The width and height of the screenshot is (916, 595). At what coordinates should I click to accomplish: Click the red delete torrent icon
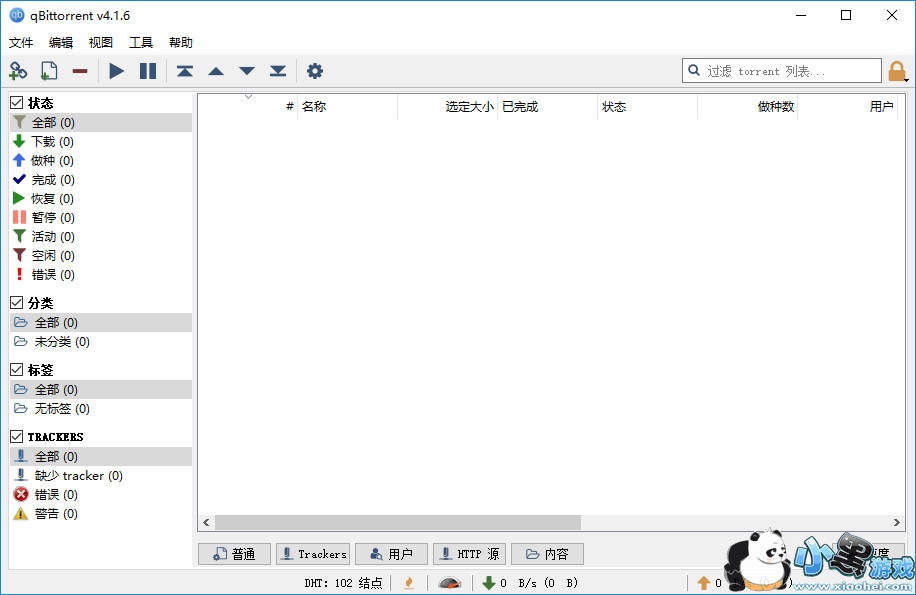80,71
